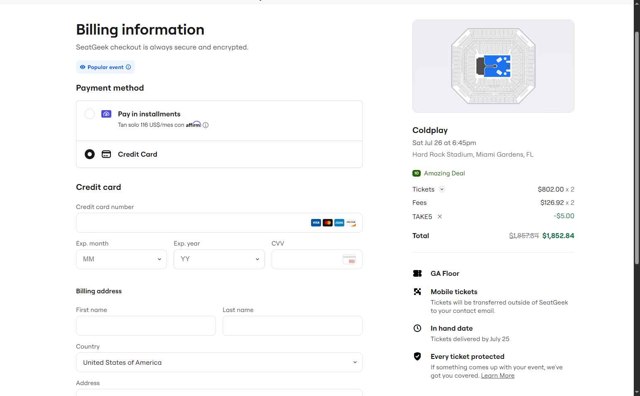Open the Affirm info icon
This screenshot has height=396, width=640.
point(206,125)
